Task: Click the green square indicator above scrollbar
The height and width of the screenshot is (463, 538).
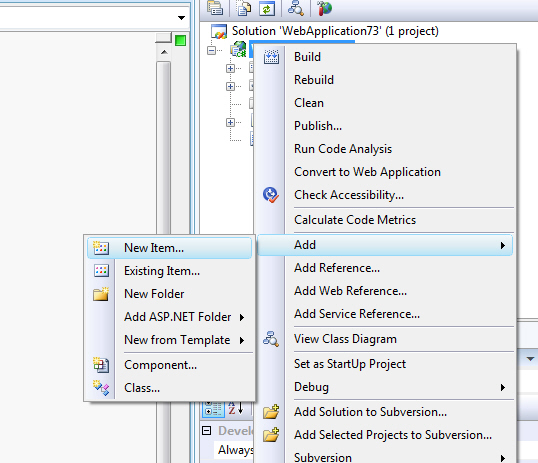Action: [180, 40]
